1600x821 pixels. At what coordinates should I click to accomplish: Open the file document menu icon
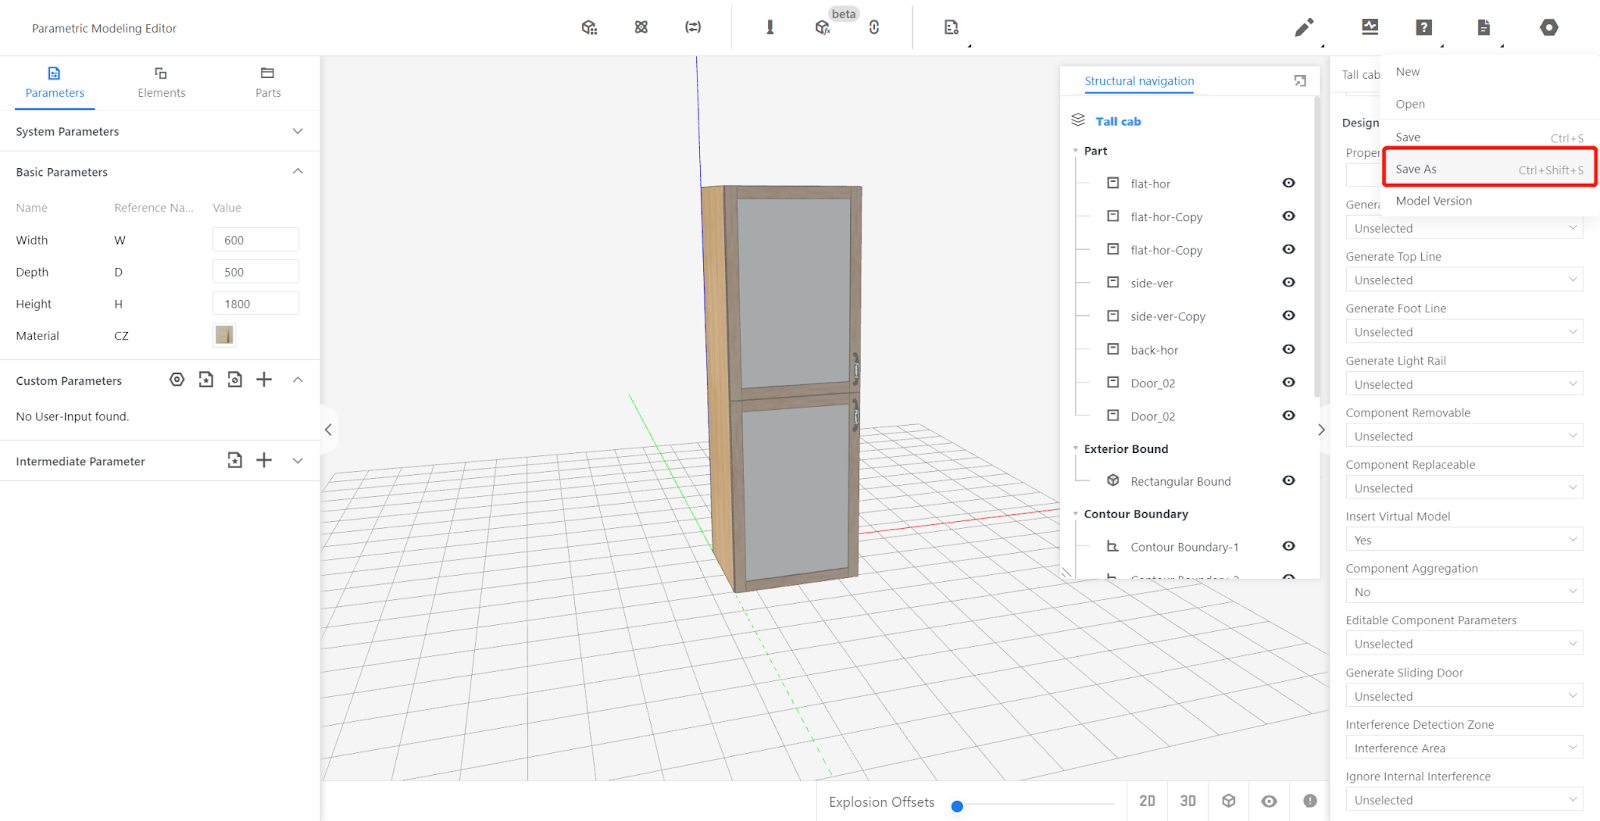click(x=1484, y=28)
